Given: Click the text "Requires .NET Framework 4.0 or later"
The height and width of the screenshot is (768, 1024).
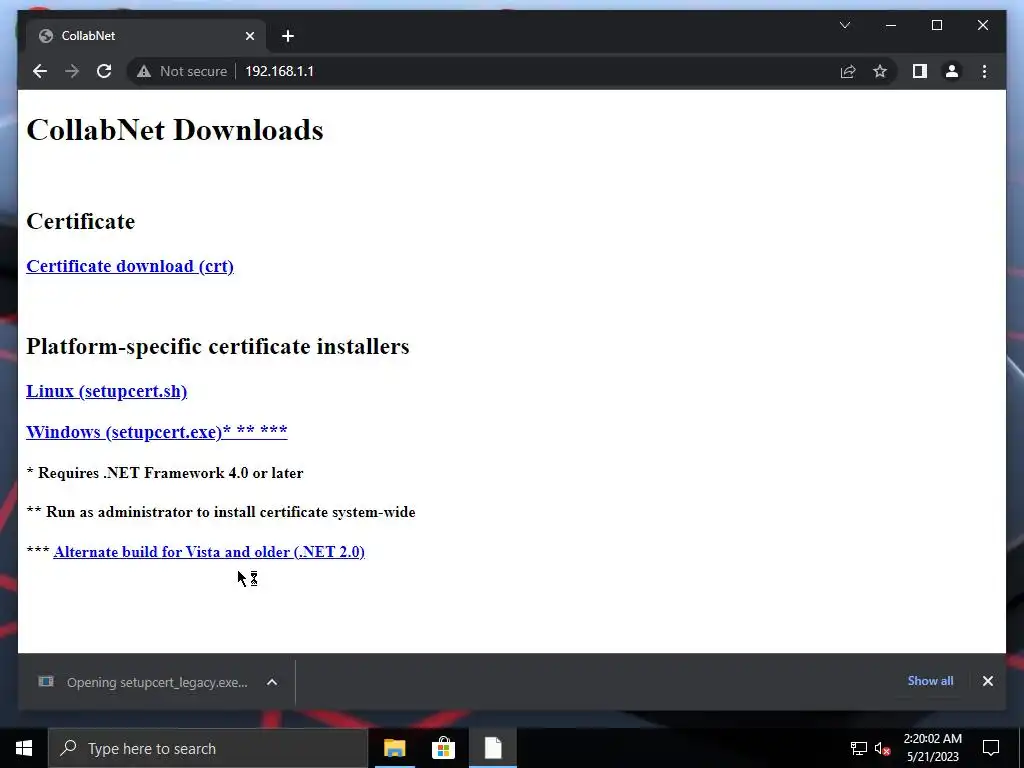Looking at the screenshot, I should (x=170, y=473).
